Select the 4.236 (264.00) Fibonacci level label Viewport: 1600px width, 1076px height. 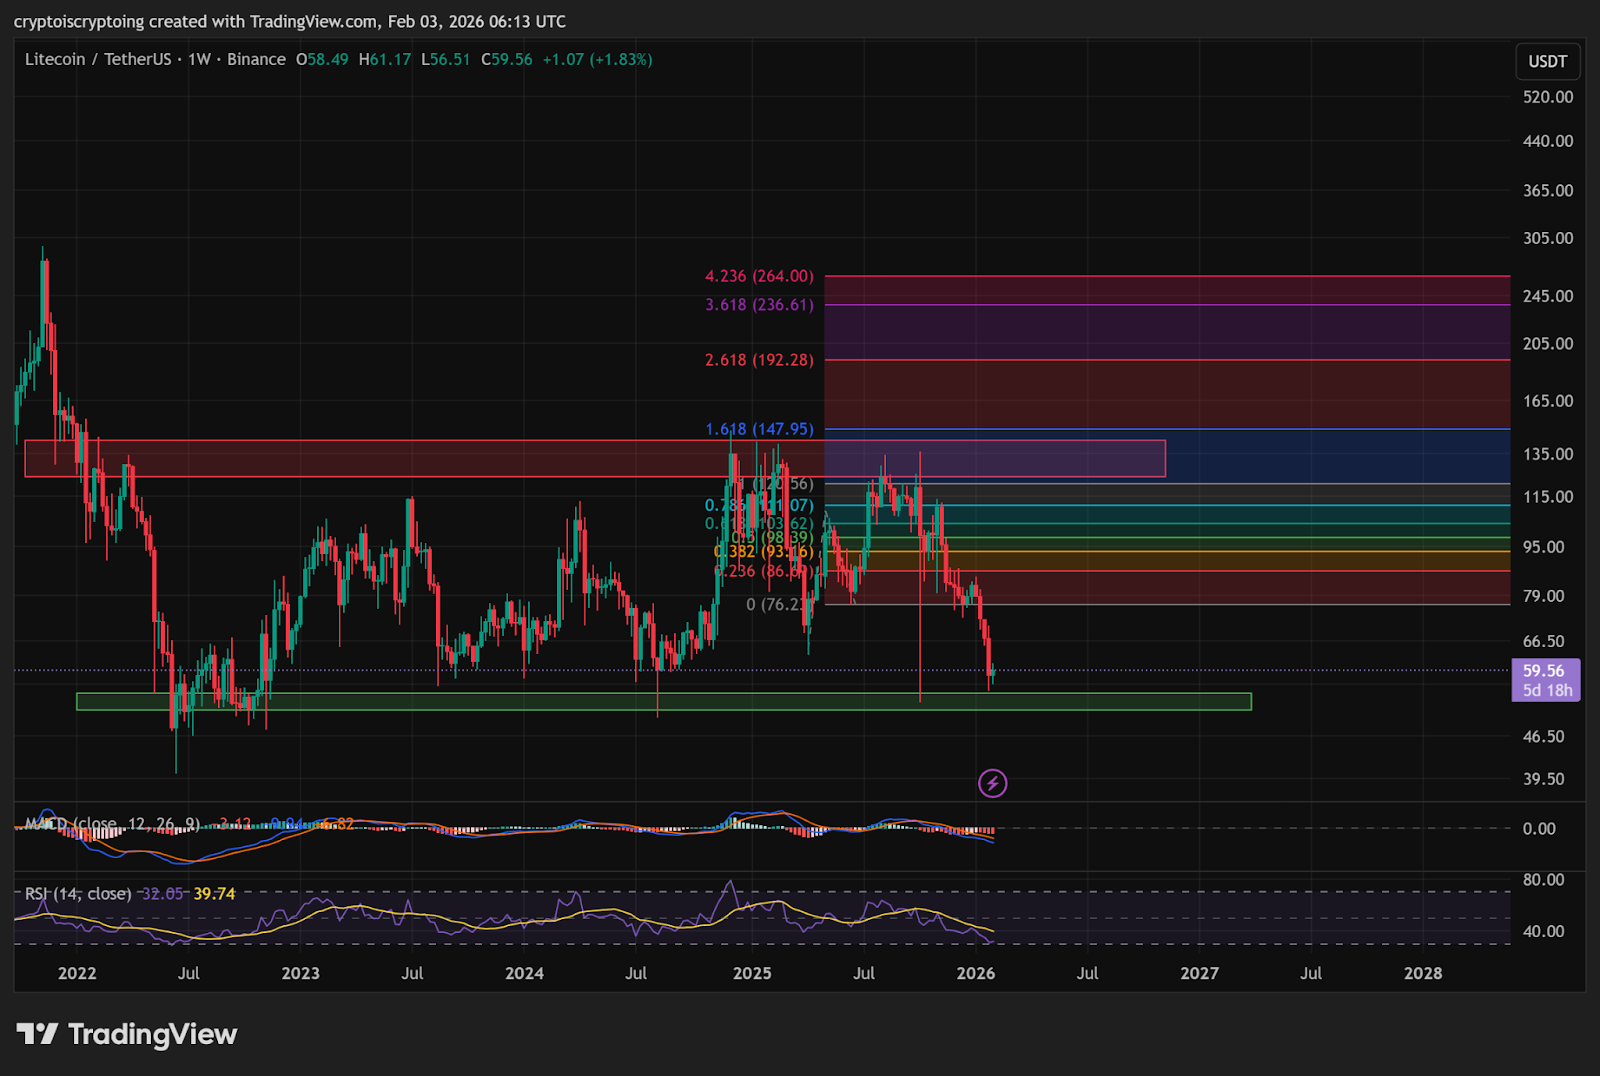coord(759,276)
